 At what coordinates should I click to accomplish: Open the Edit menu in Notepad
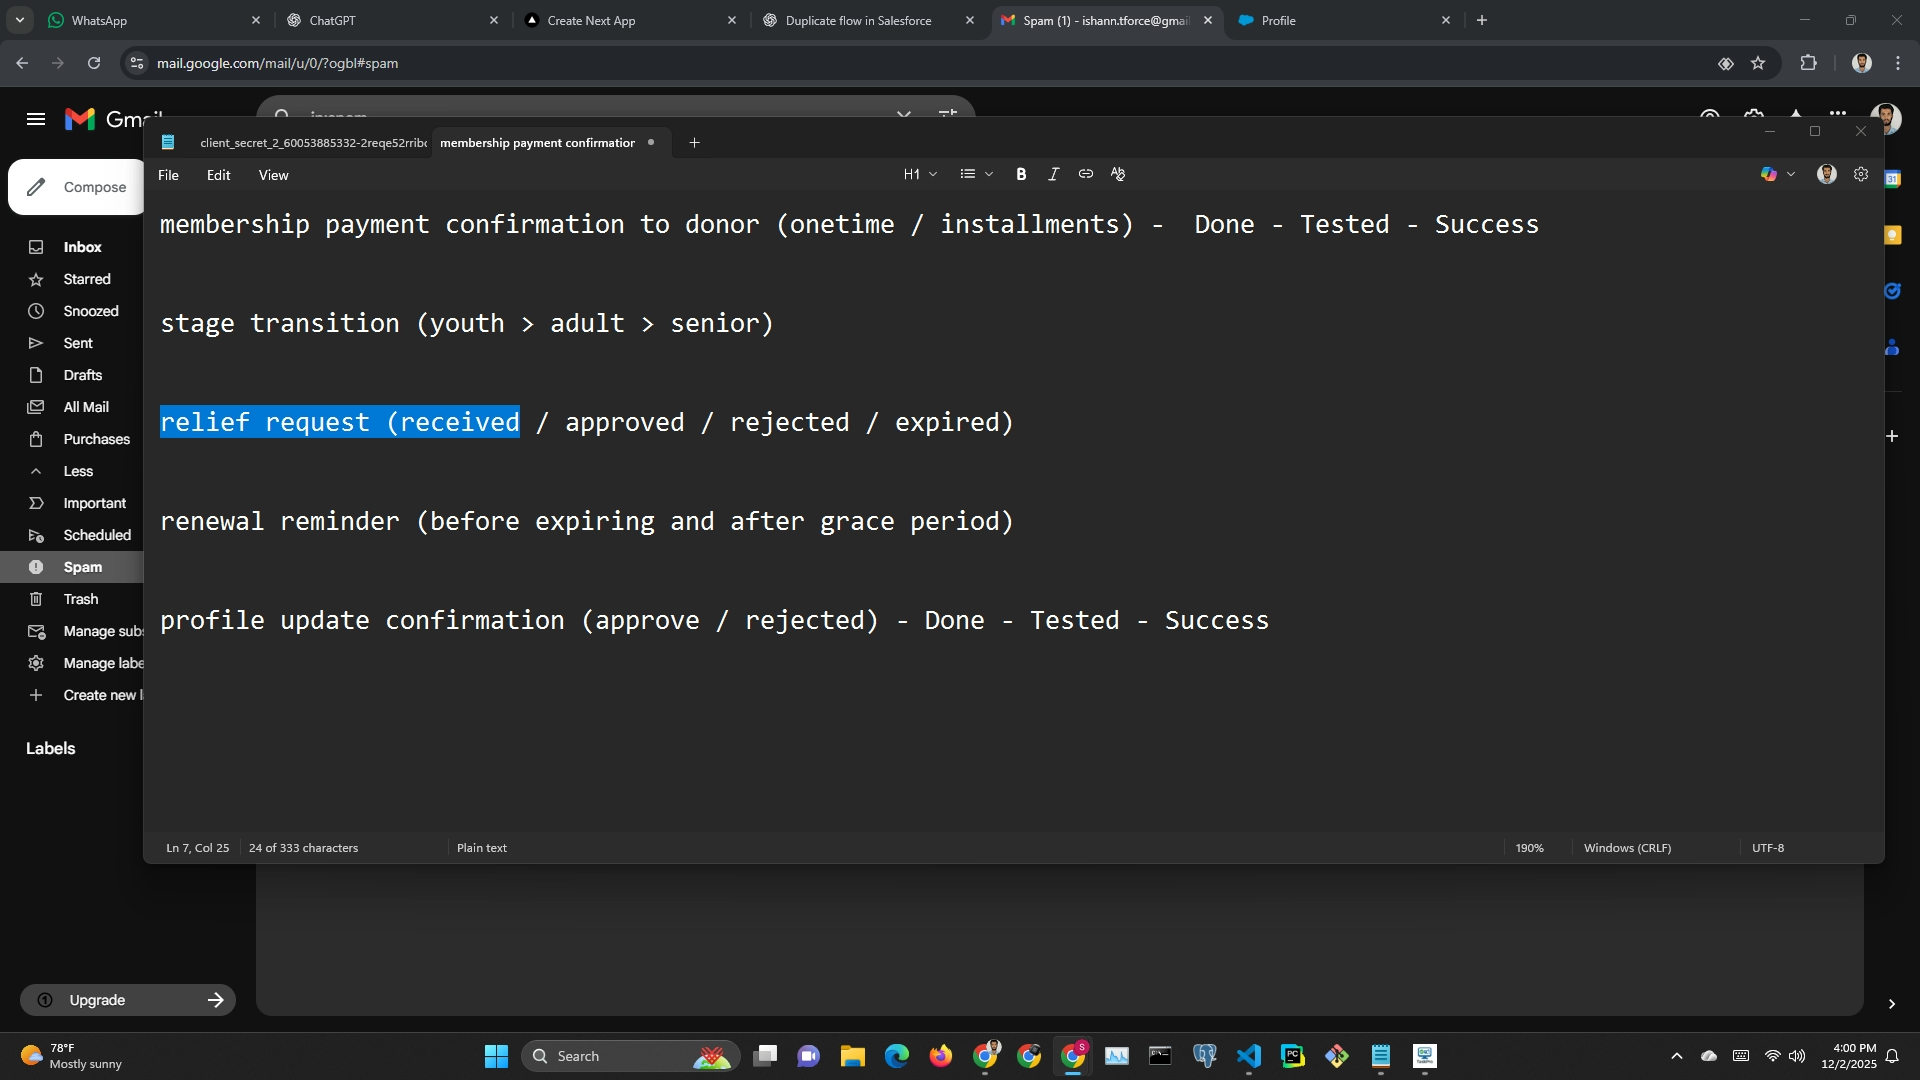tap(218, 175)
